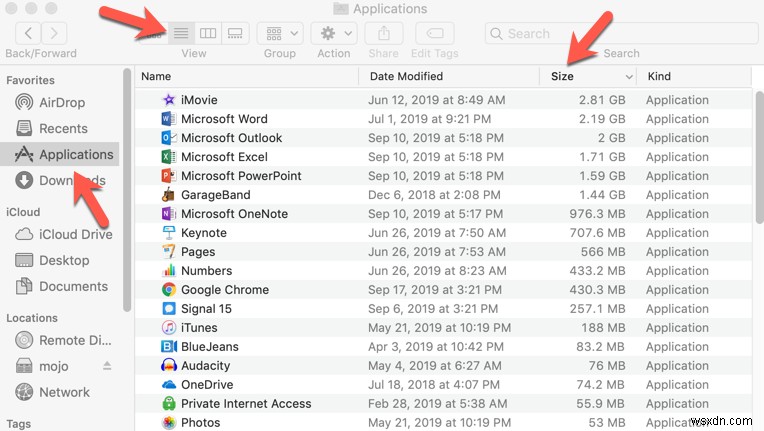Switch to list view
Screen dimensions: 764x431
click(x=181, y=33)
